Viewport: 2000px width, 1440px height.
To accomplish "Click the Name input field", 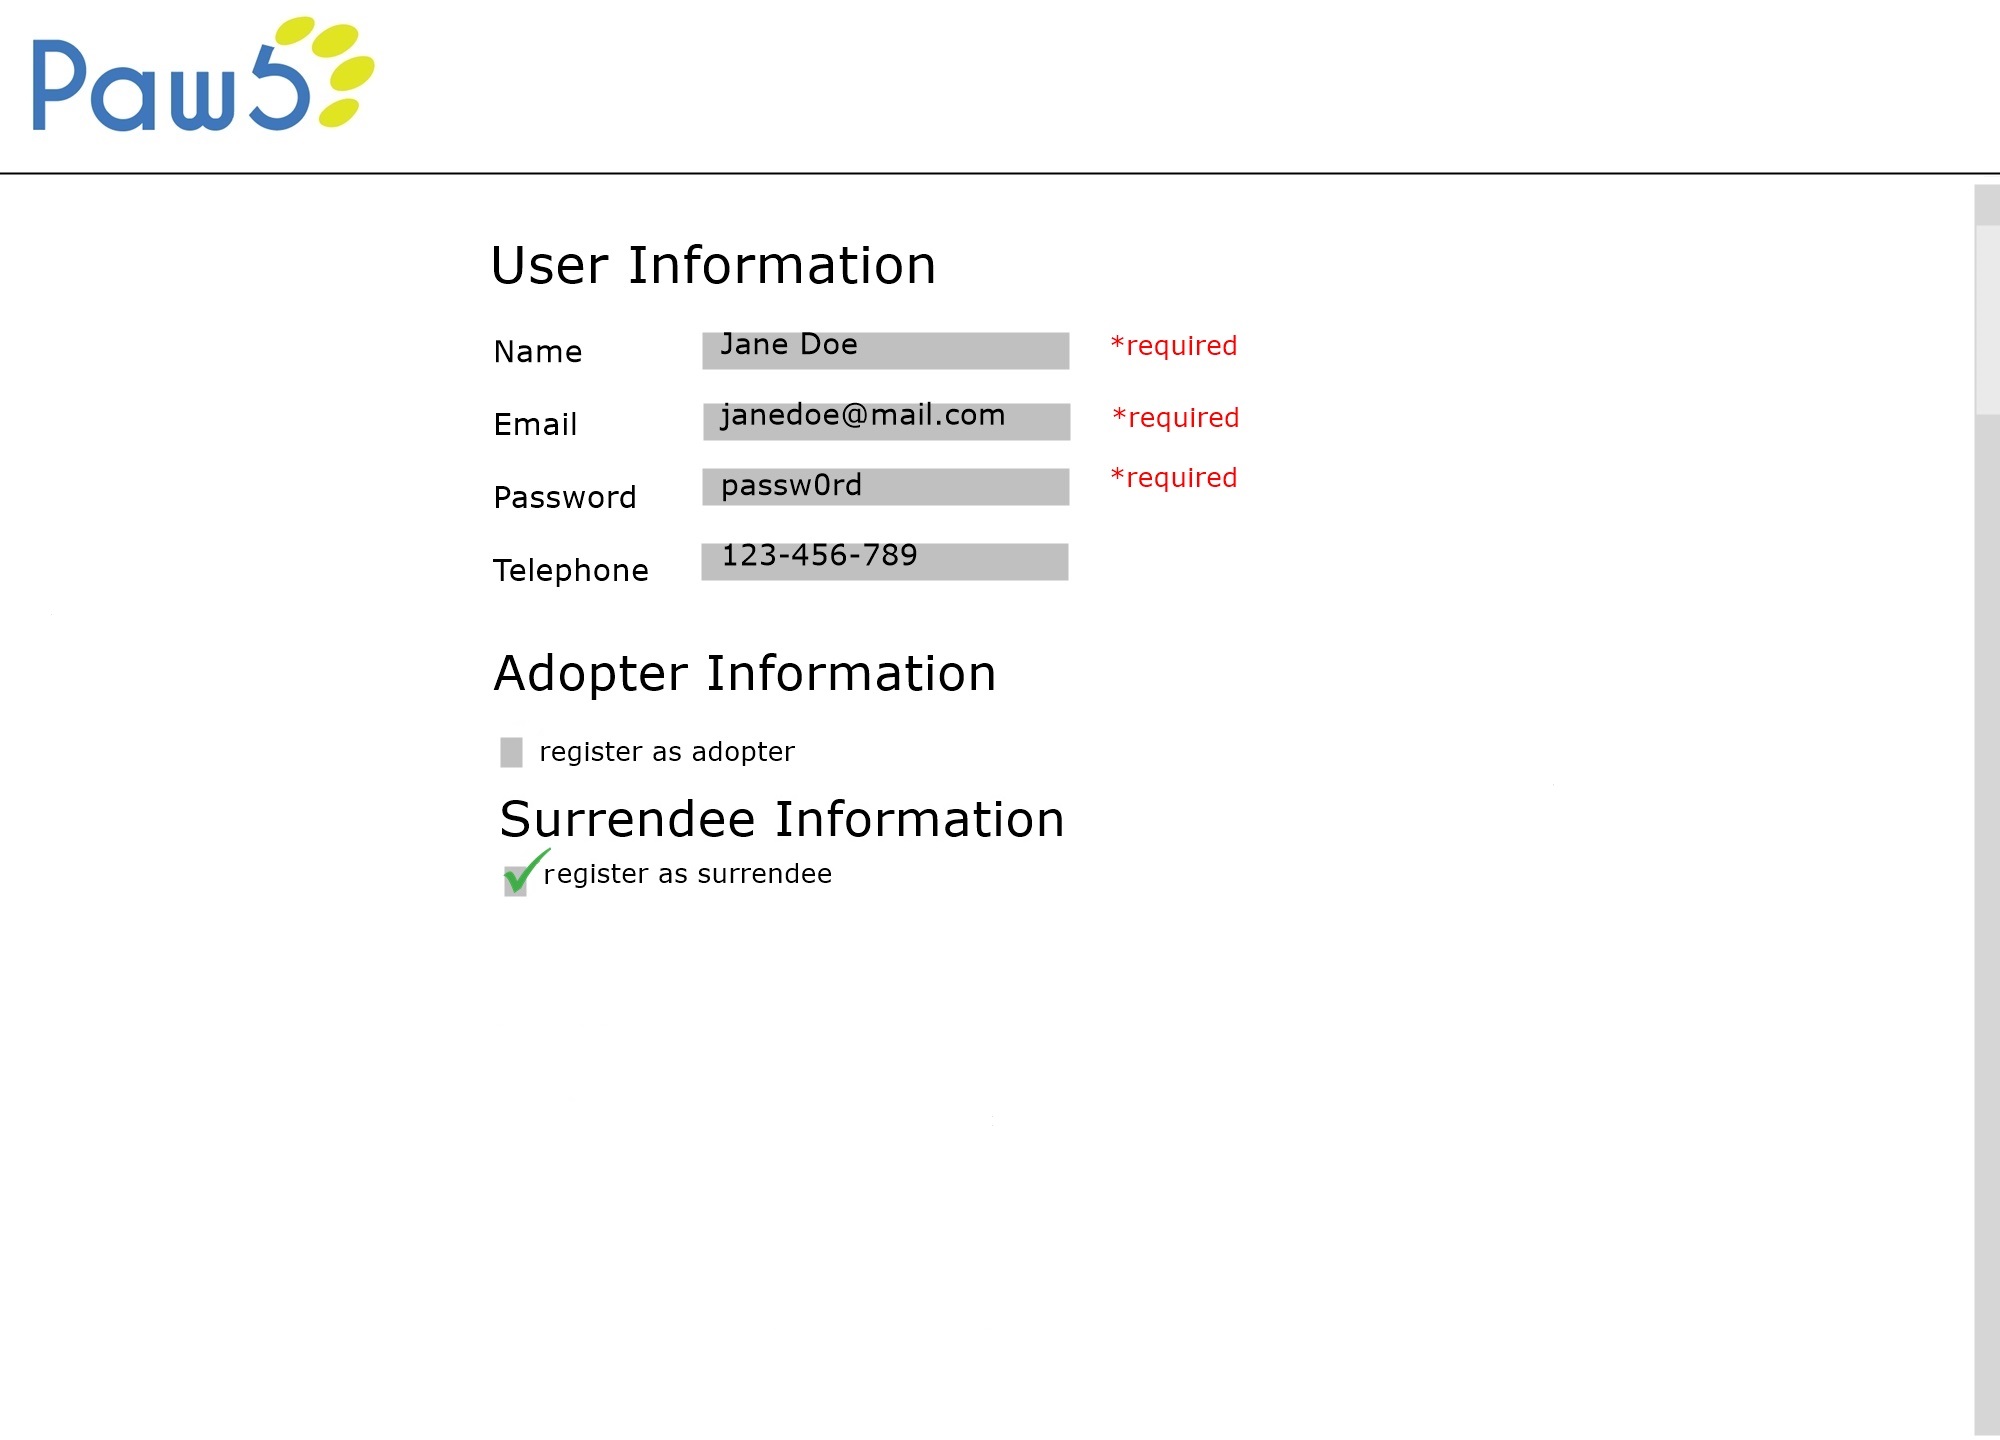I will pyautogui.click(x=885, y=350).
